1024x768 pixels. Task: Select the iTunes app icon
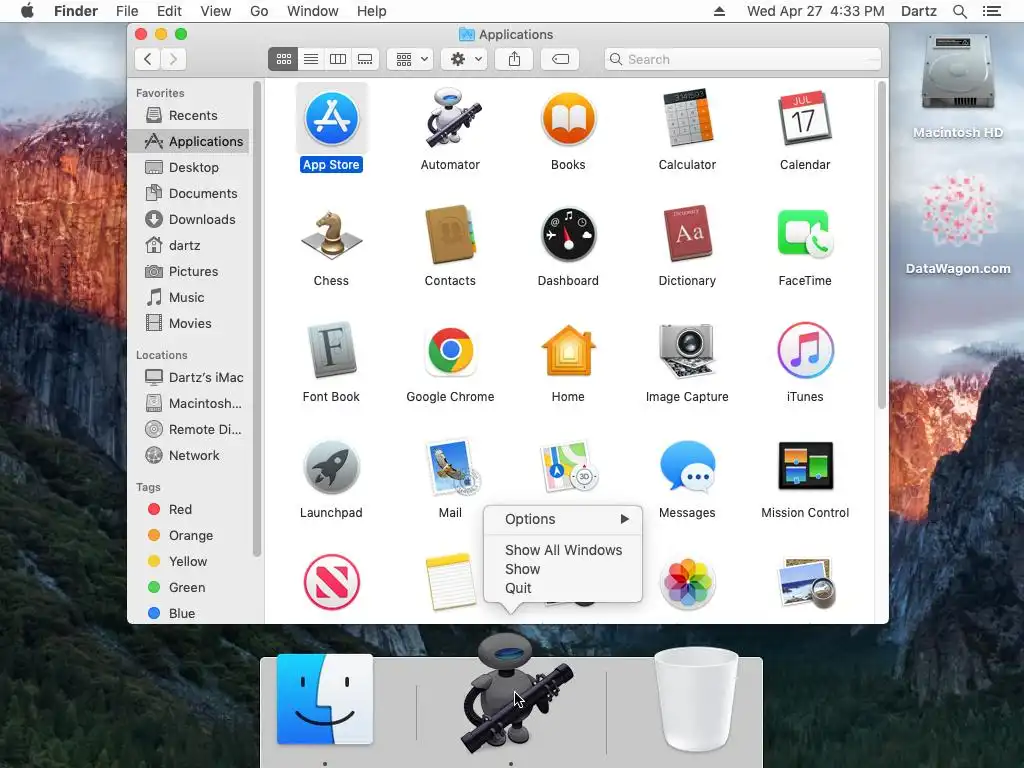point(805,351)
